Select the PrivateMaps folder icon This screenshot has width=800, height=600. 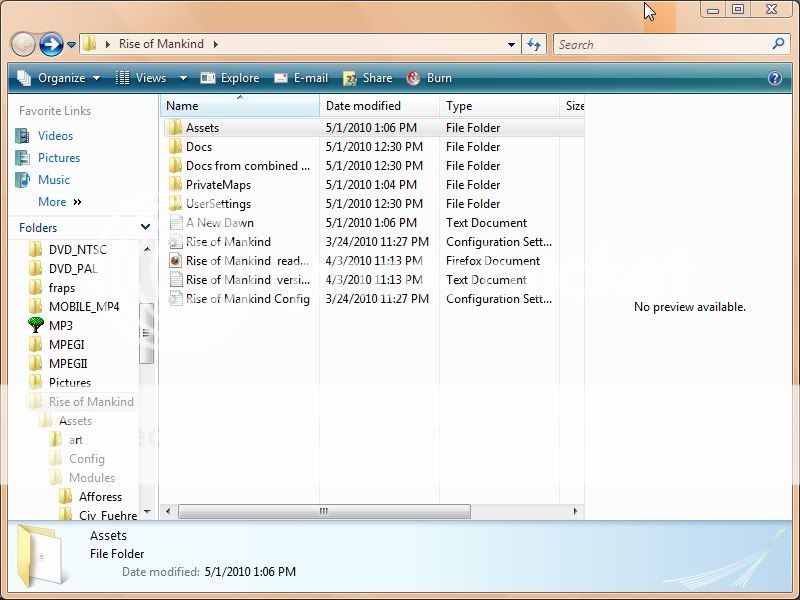tap(175, 184)
